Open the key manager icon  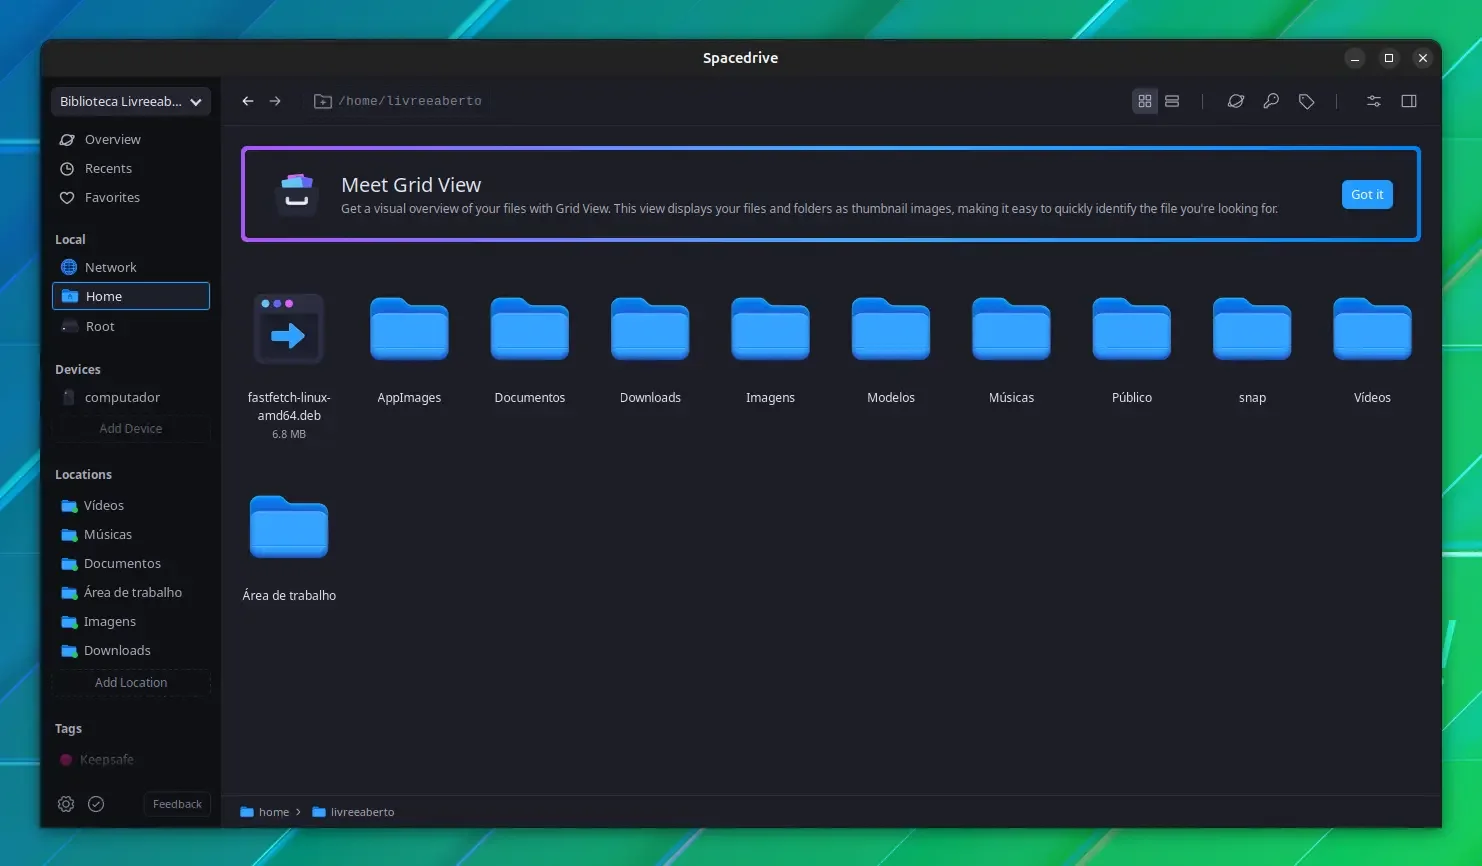1271,101
